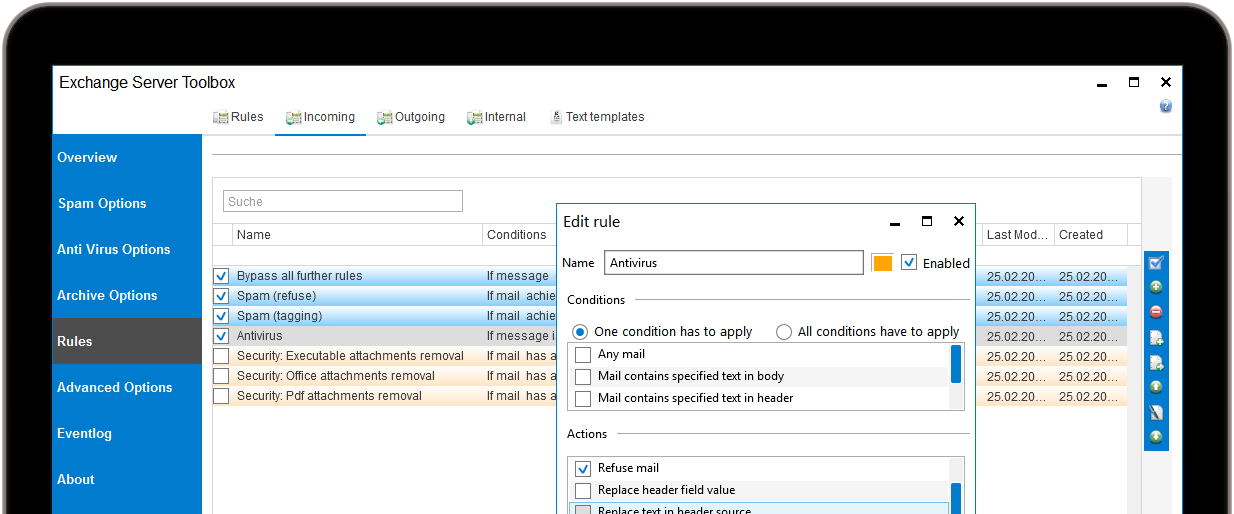Open Advanced Options in the sidebar
This screenshot has height=514, width=1234.
tap(127, 387)
